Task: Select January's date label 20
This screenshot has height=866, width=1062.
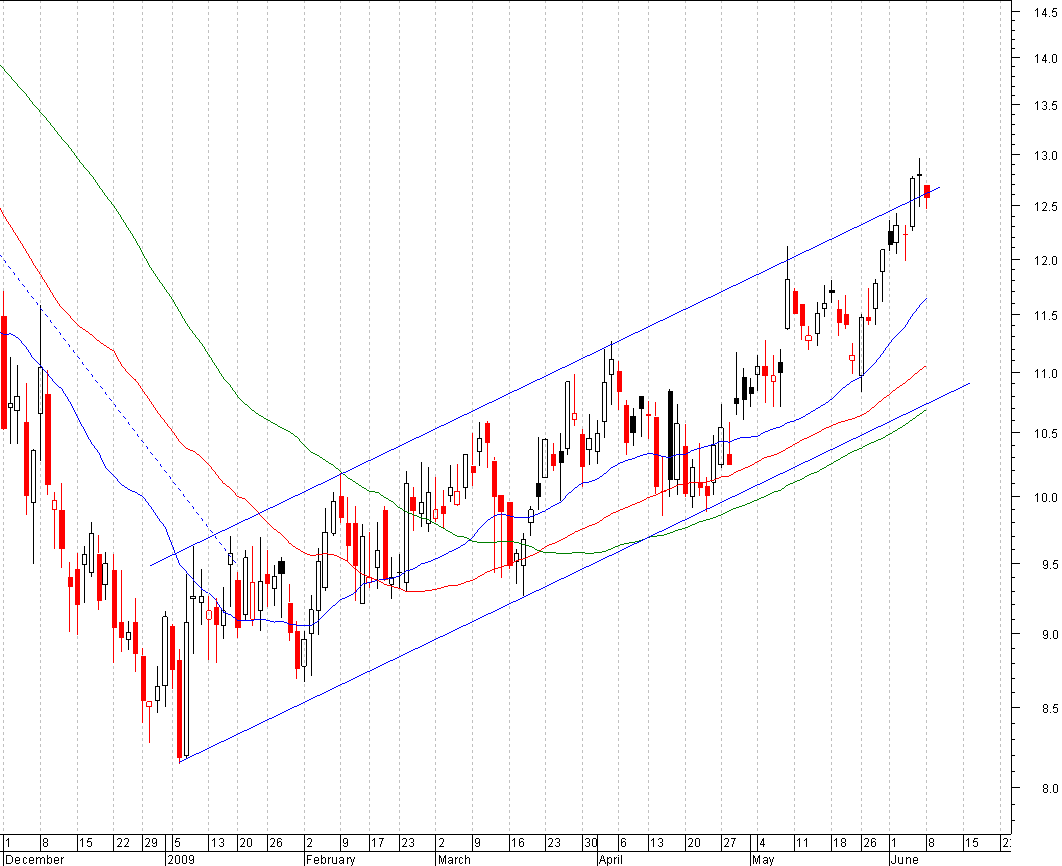Action: tap(246, 843)
